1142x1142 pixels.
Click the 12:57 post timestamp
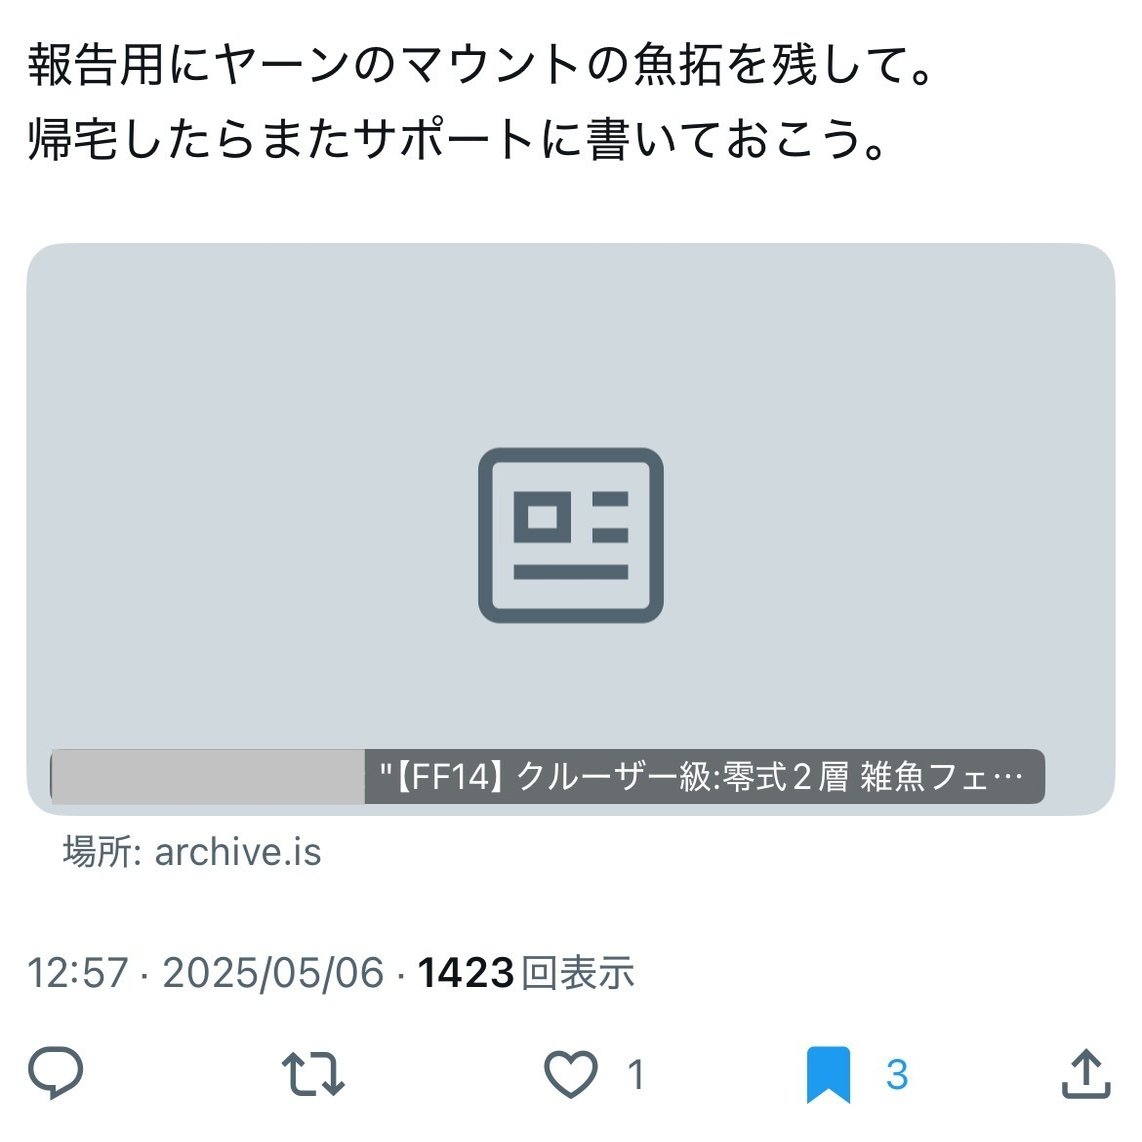coord(77,972)
